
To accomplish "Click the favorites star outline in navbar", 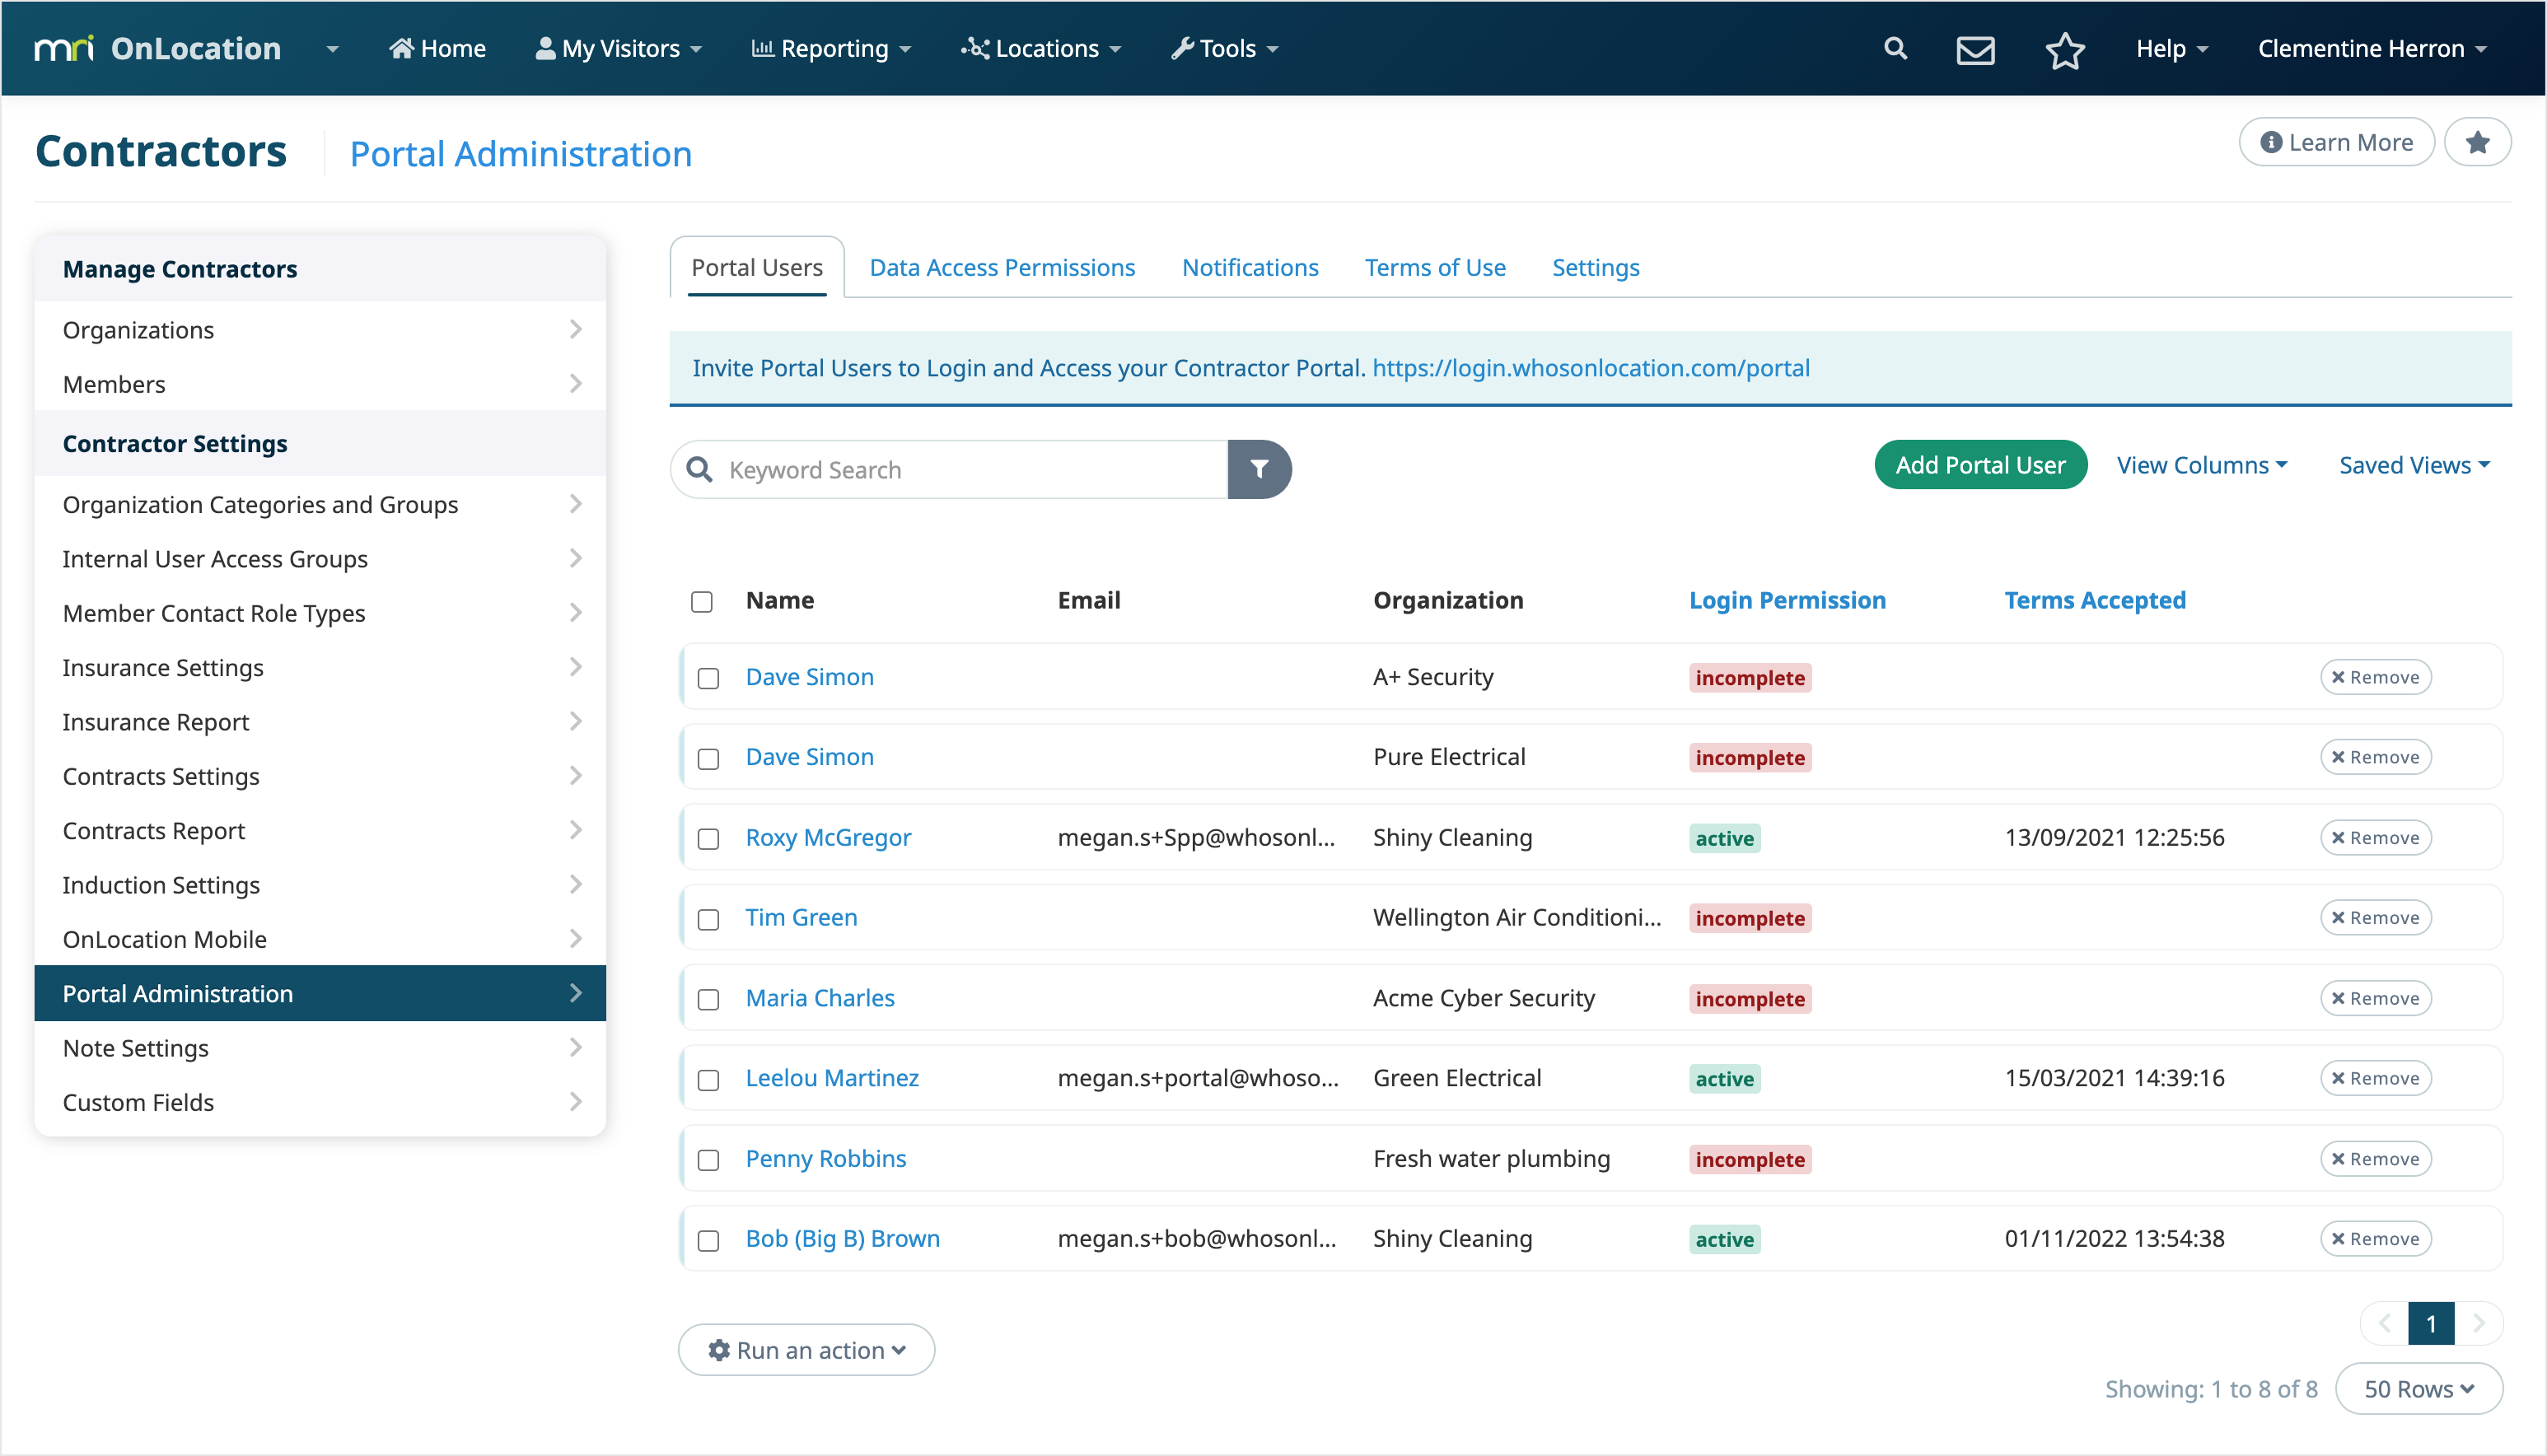I will click(x=2065, y=49).
